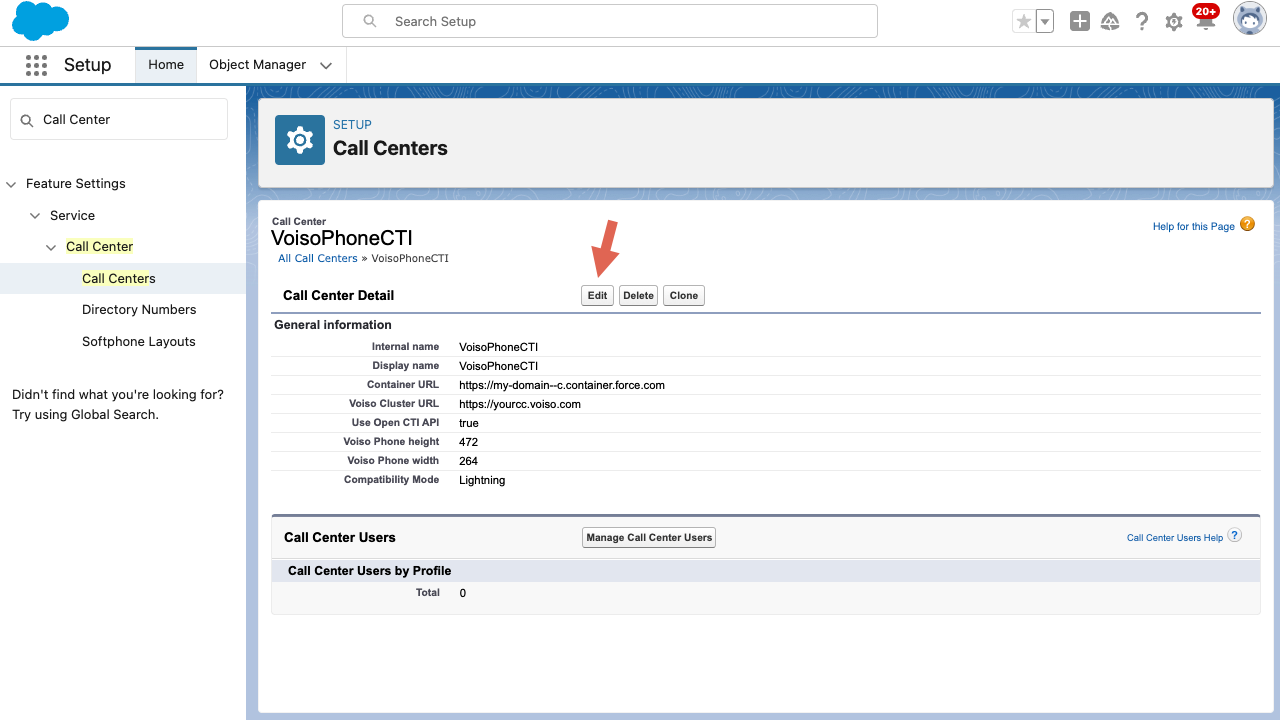Open the notifications bell icon
1280x720 pixels.
(1205, 19)
